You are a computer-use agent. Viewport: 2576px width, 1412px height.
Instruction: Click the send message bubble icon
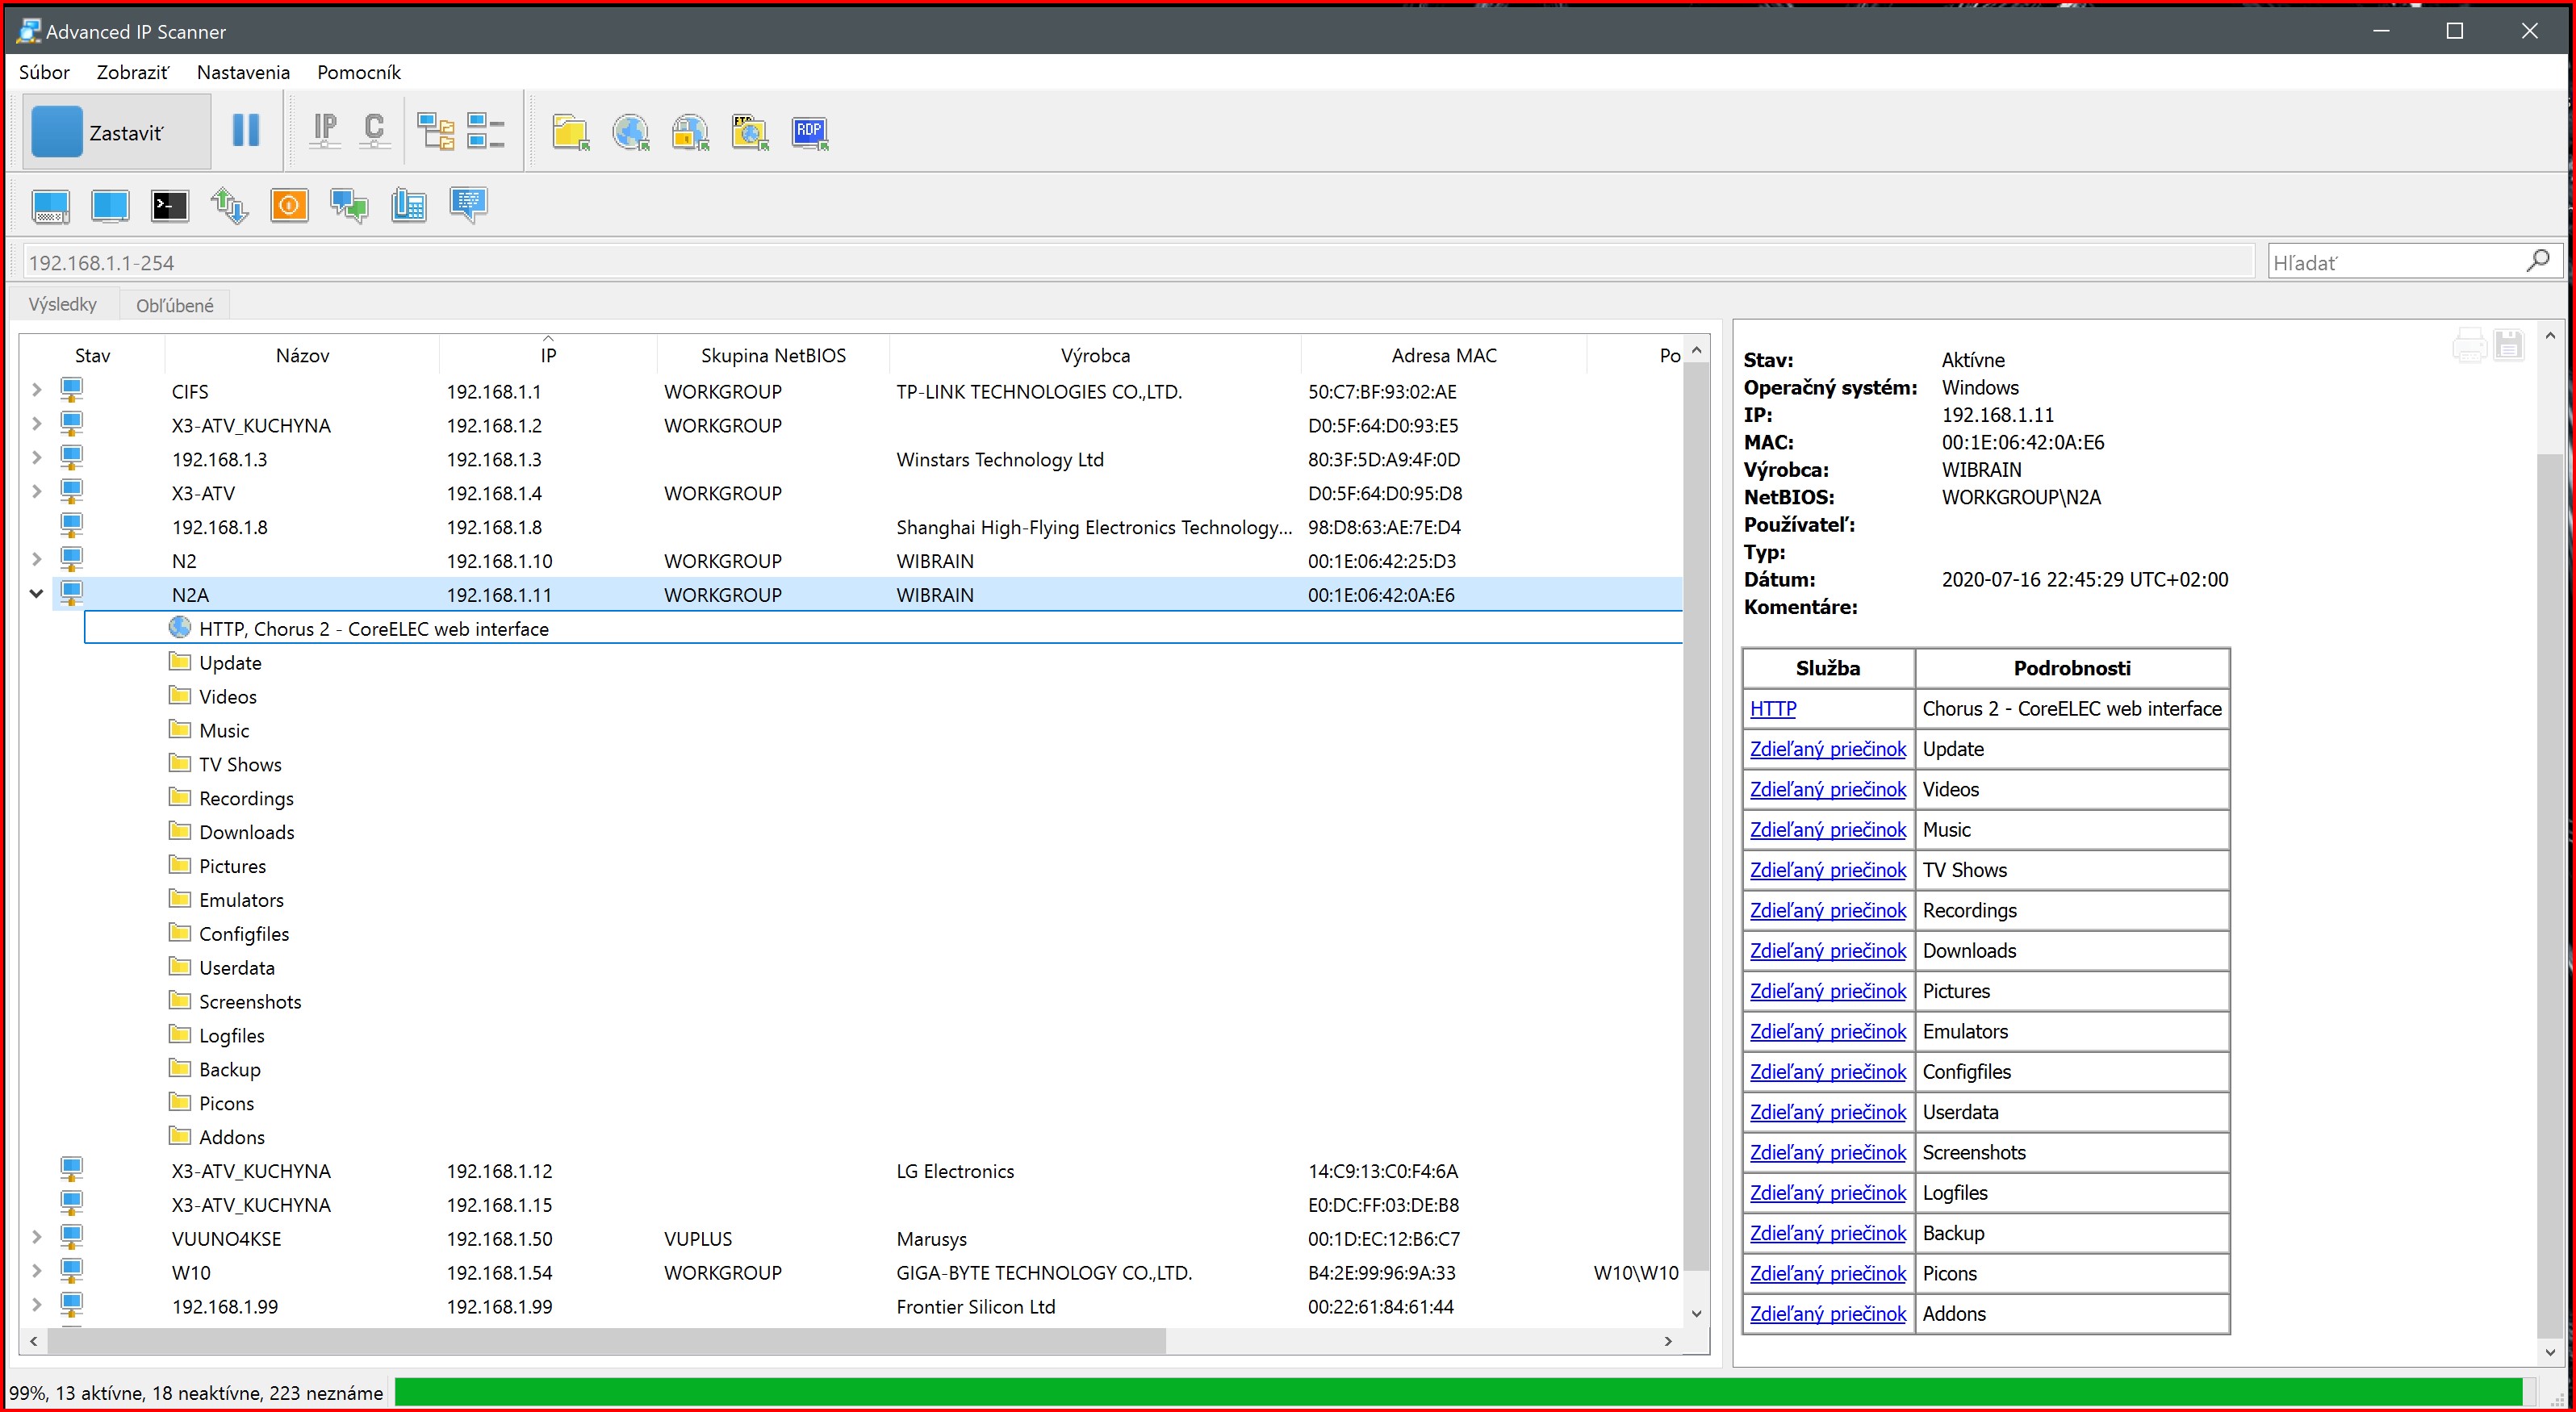click(468, 205)
